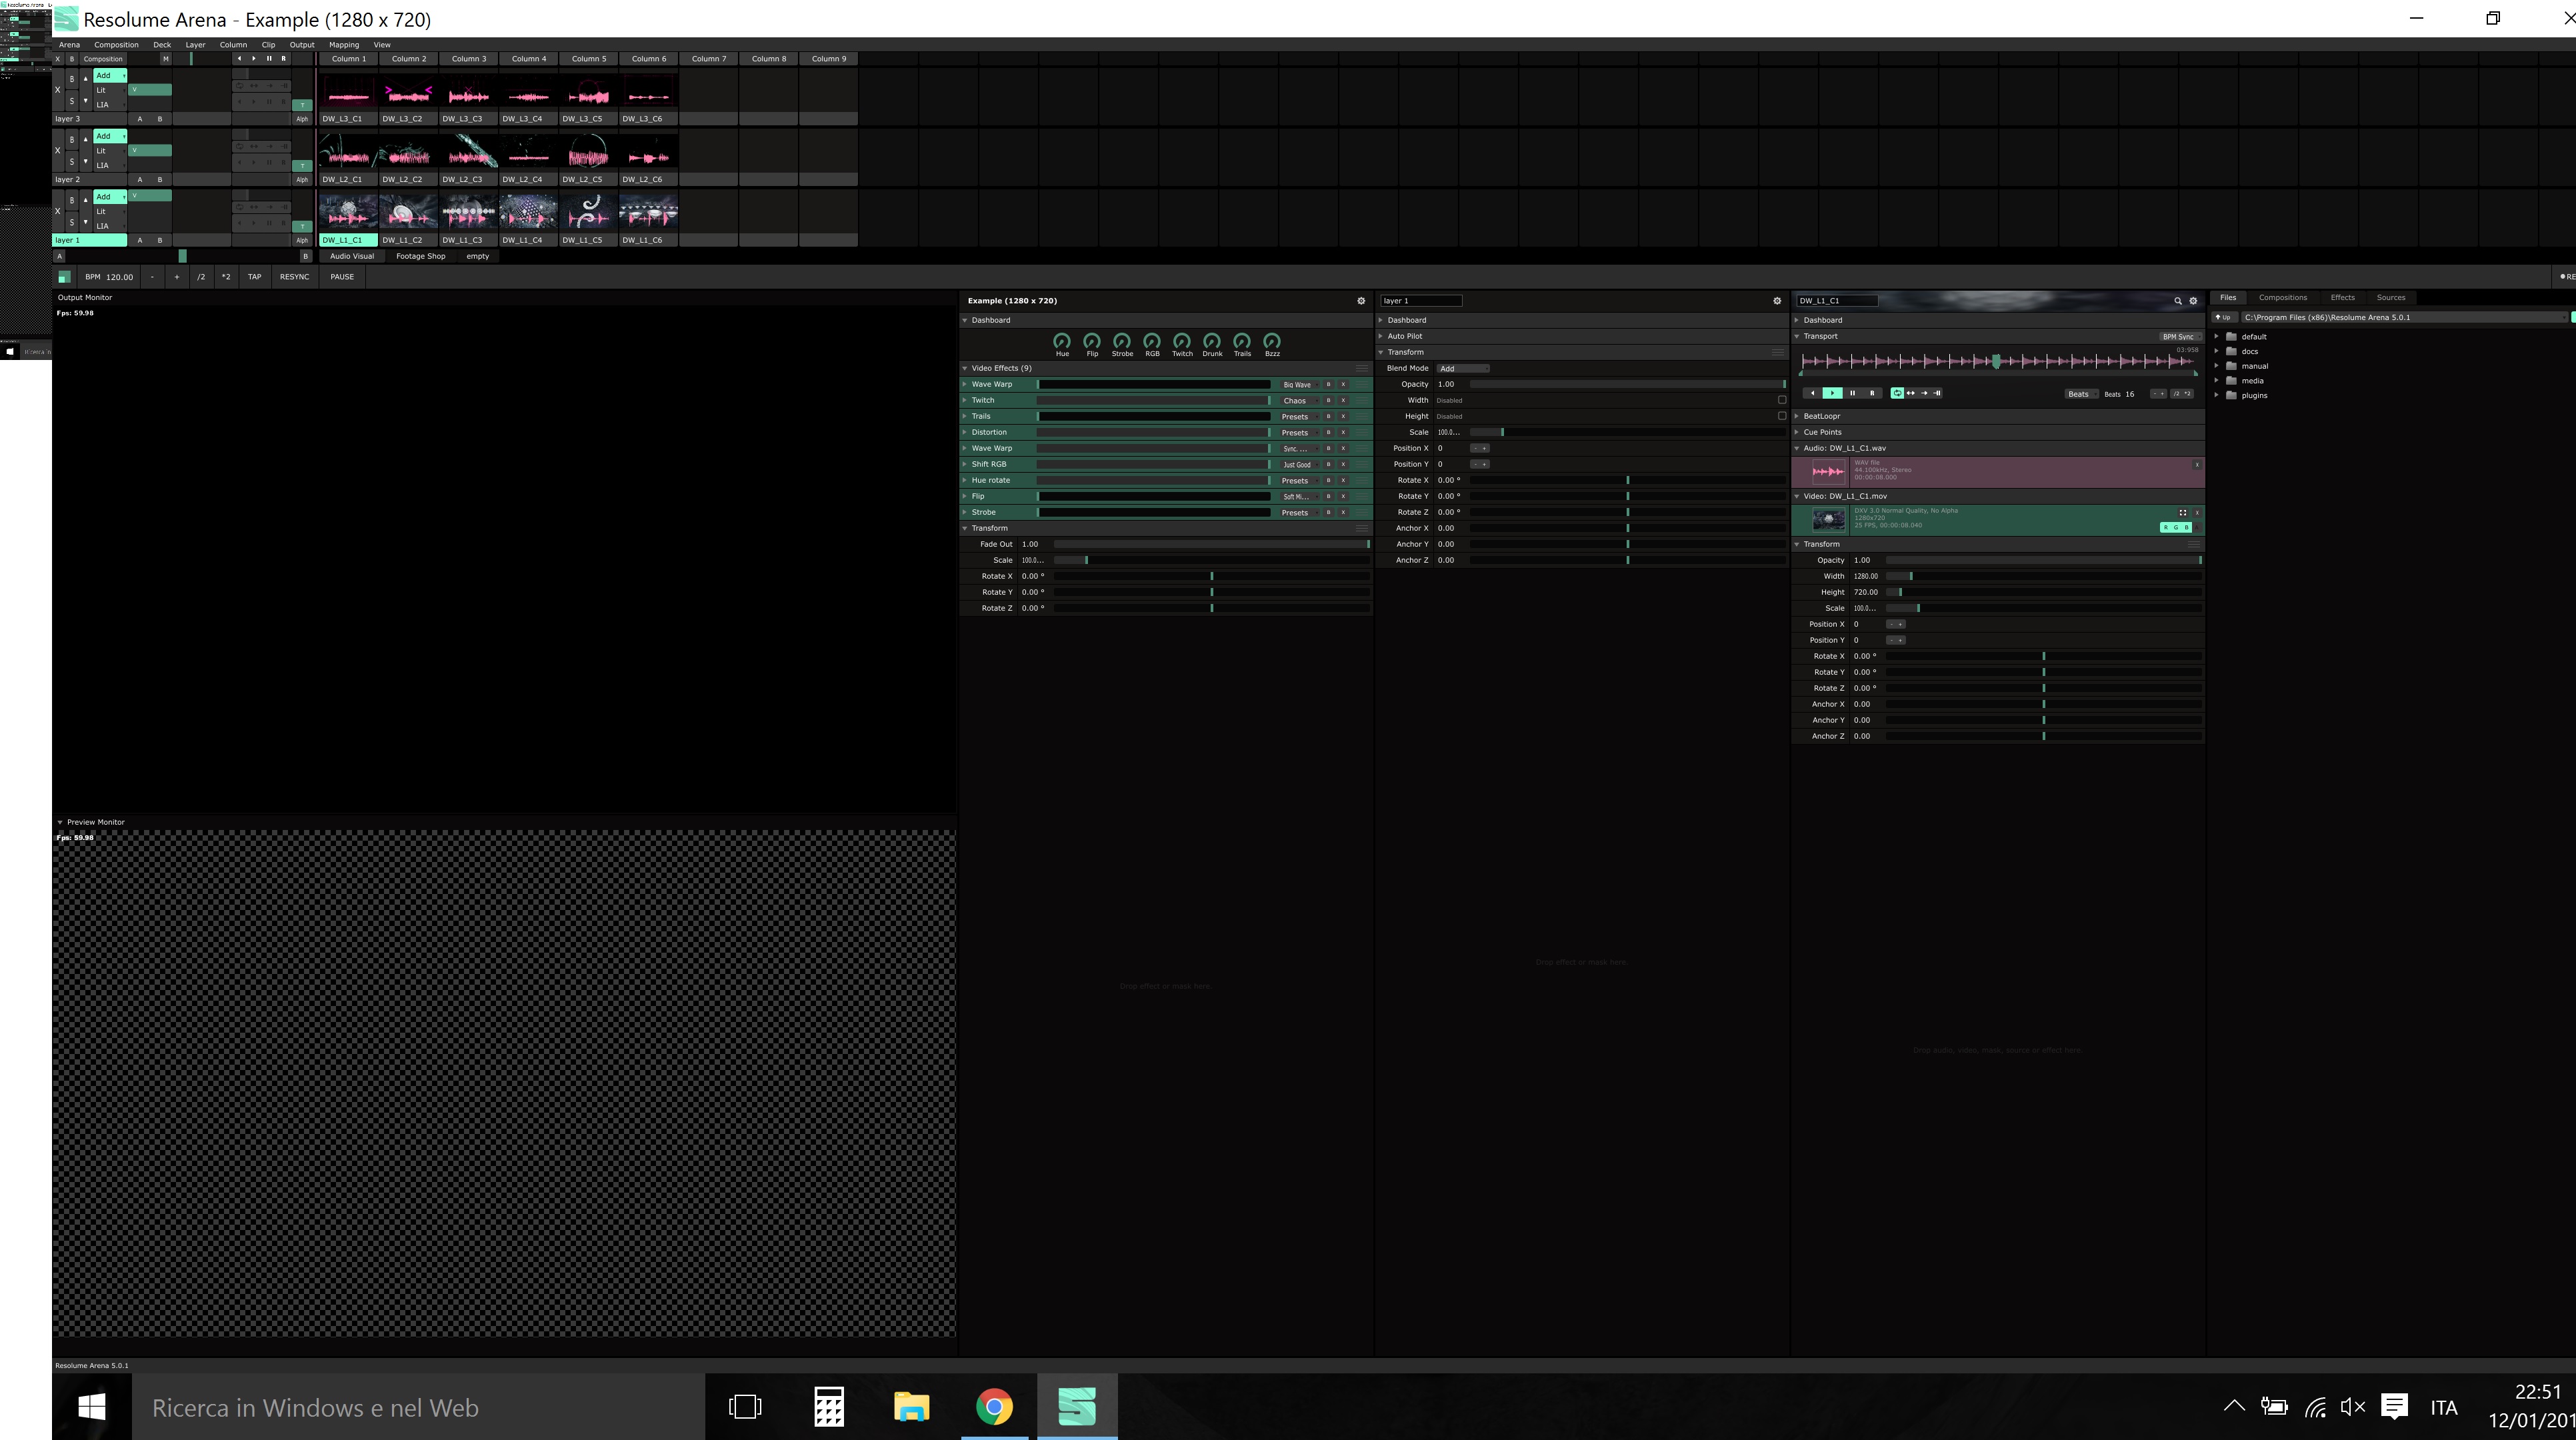Click the ping-pong bounce mode icon in clip transport
Image resolution: width=2576 pixels, height=1440 pixels.
(1911, 393)
